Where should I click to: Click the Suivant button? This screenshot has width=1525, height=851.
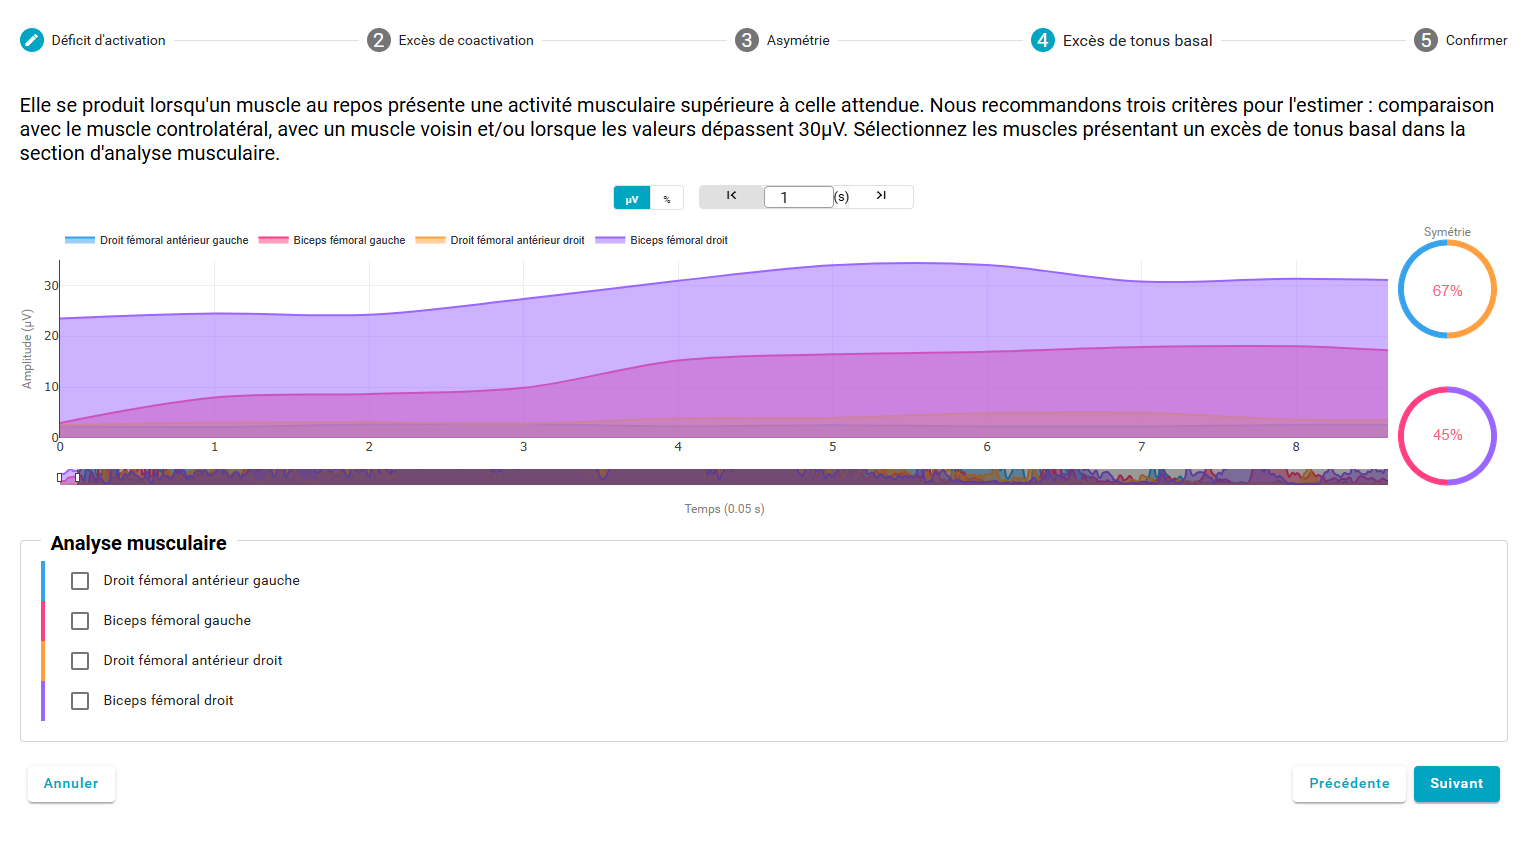click(x=1456, y=784)
